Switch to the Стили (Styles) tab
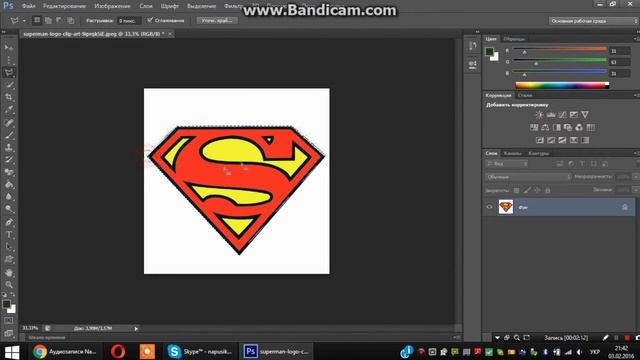The height and width of the screenshot is (360, 640). (x=525, y=95)
